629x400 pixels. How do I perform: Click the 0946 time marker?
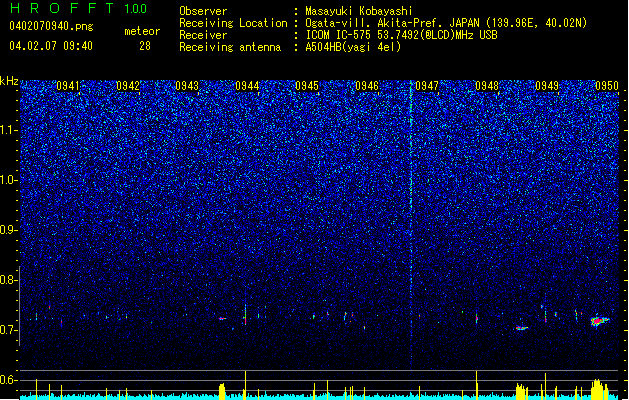367,86
